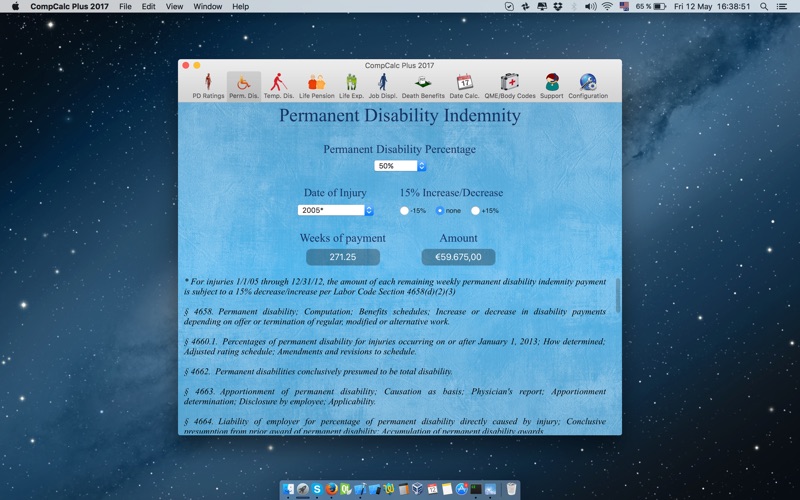The image size is (800, 500).
Task: Click the Fri 12 May clock
Action: [x=712, y=6]
